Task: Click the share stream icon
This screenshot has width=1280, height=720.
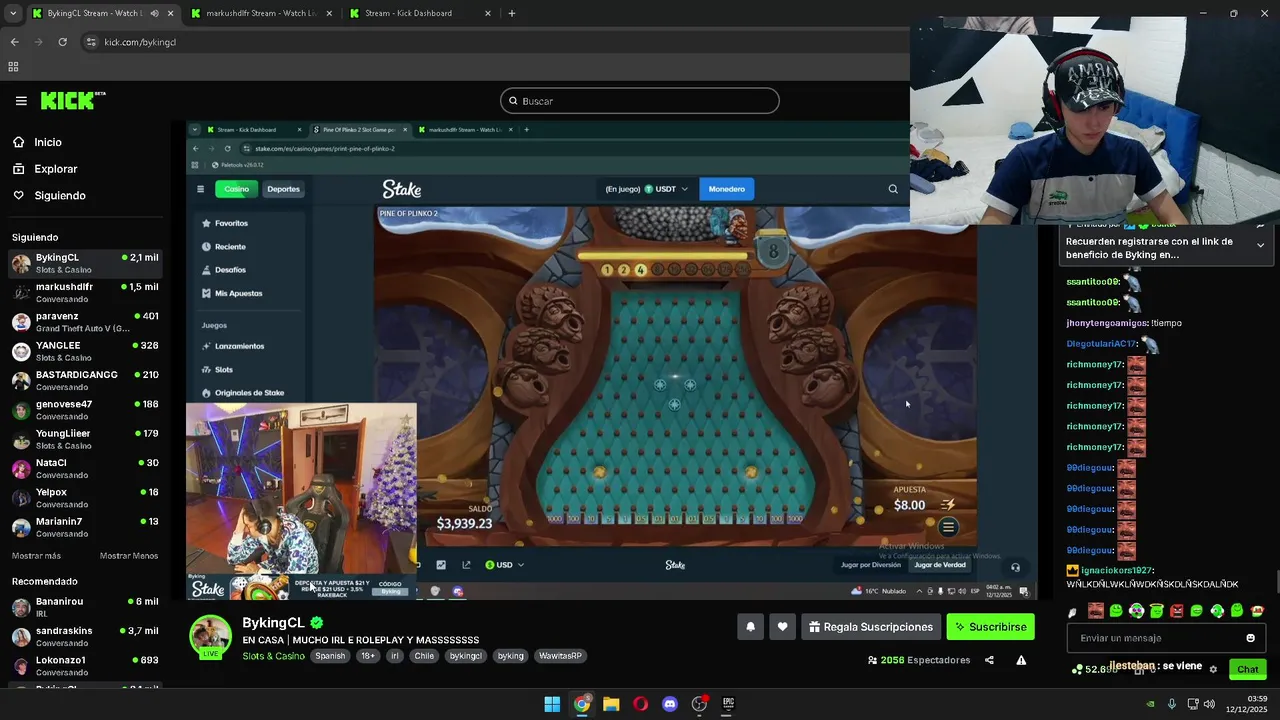Action: click(x=989, y=660)
